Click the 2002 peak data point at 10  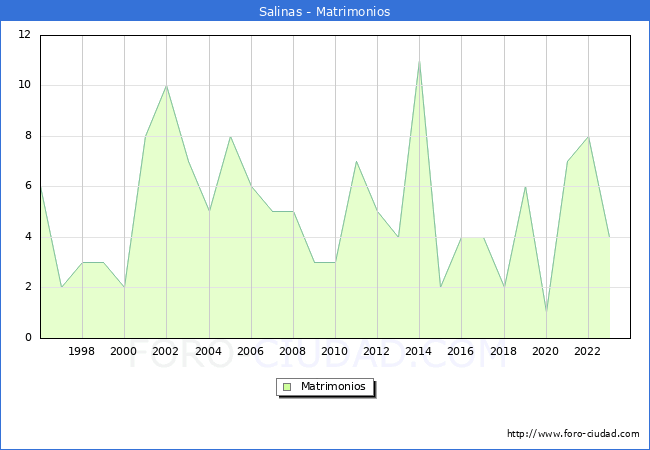[166, 86]
